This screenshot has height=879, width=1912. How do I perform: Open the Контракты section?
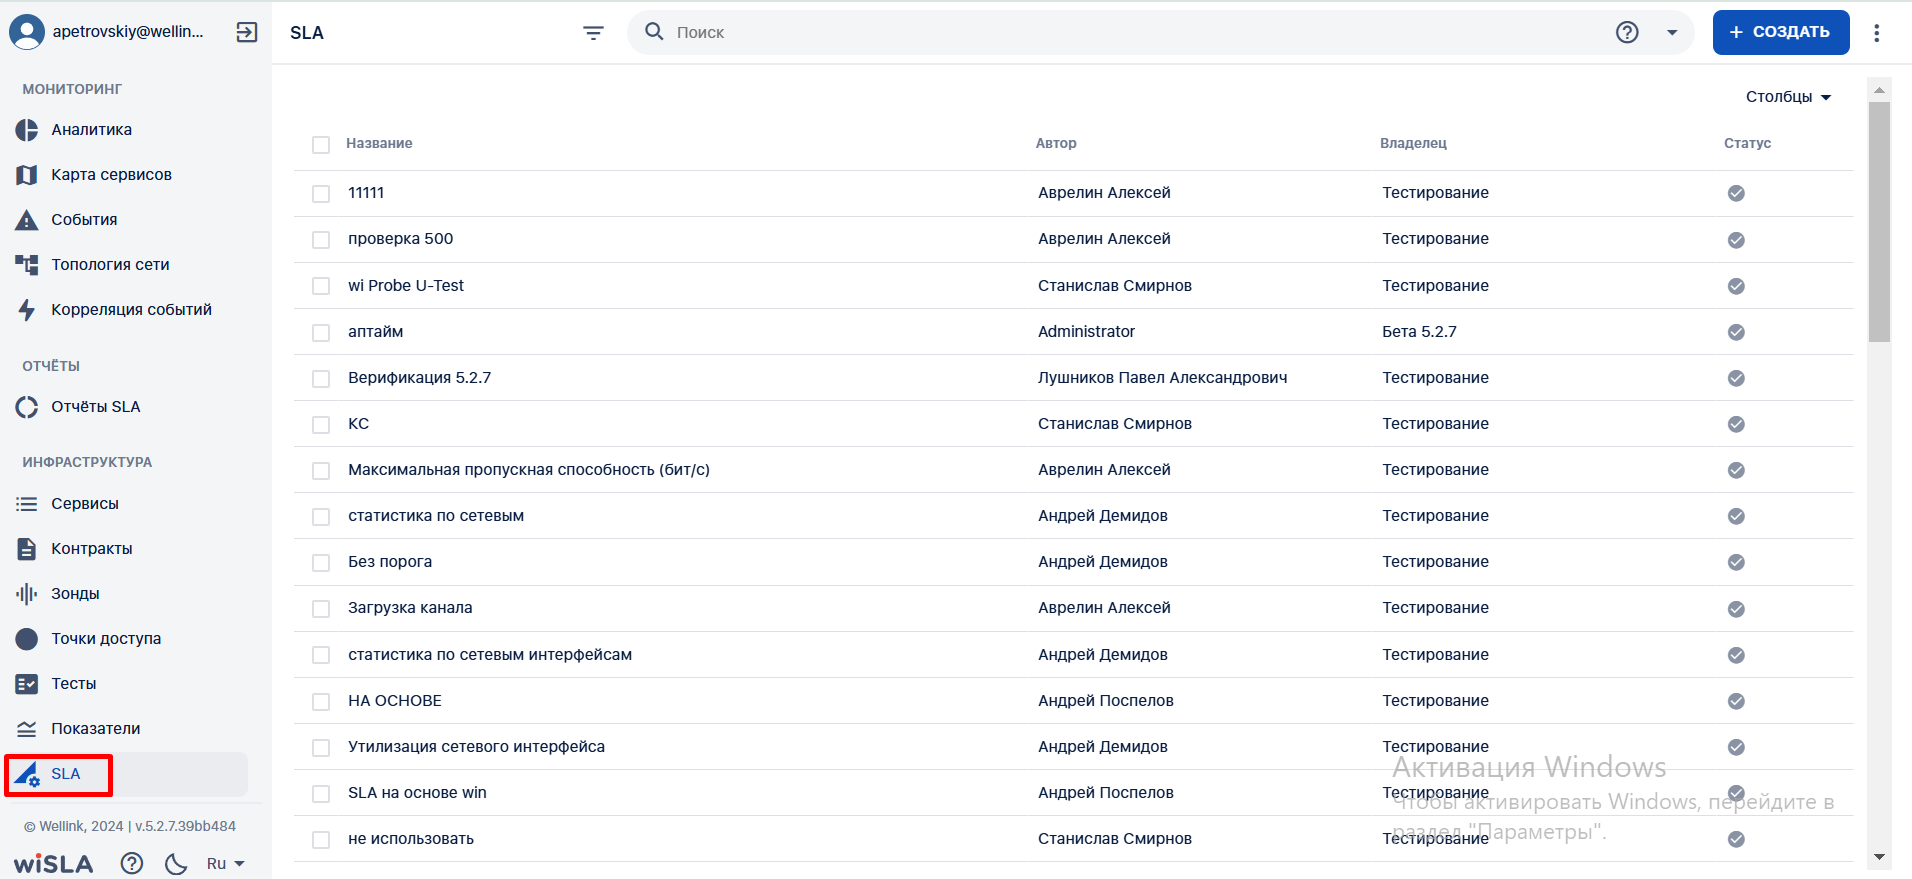point(92,549)
